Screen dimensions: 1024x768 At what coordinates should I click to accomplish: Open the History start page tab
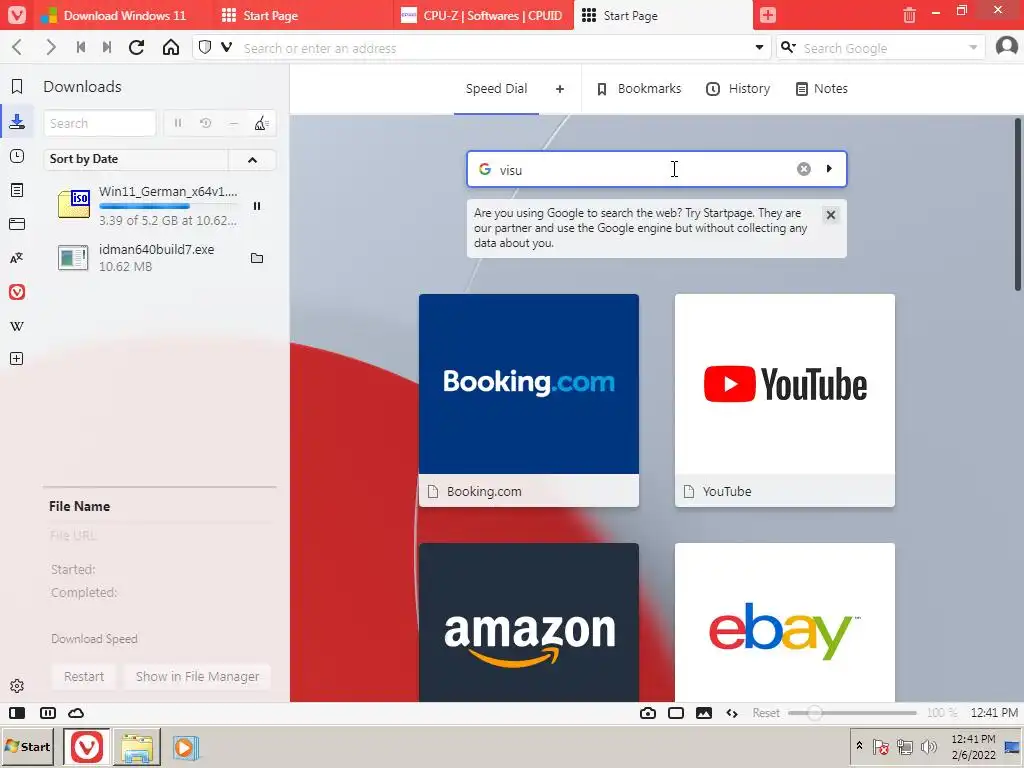738,89
